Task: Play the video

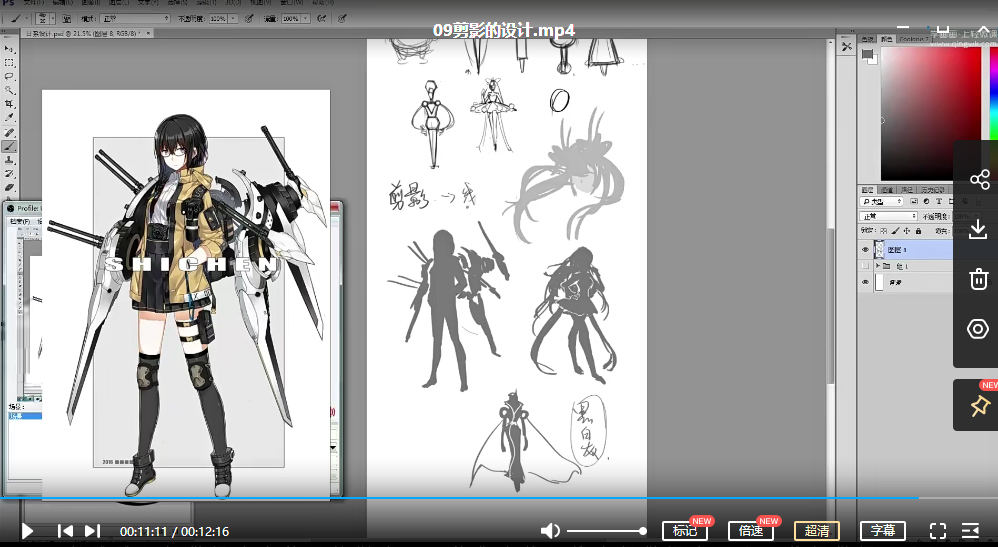Action: pyautogui.click(x=27, y=531)
